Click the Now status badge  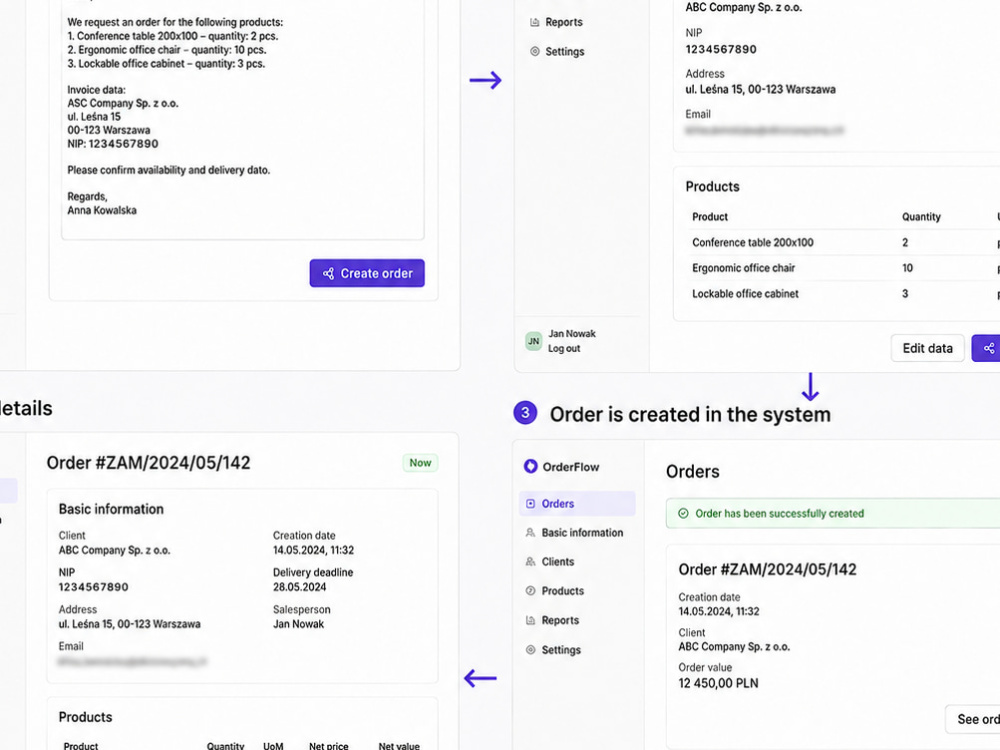tap(420, 463)
